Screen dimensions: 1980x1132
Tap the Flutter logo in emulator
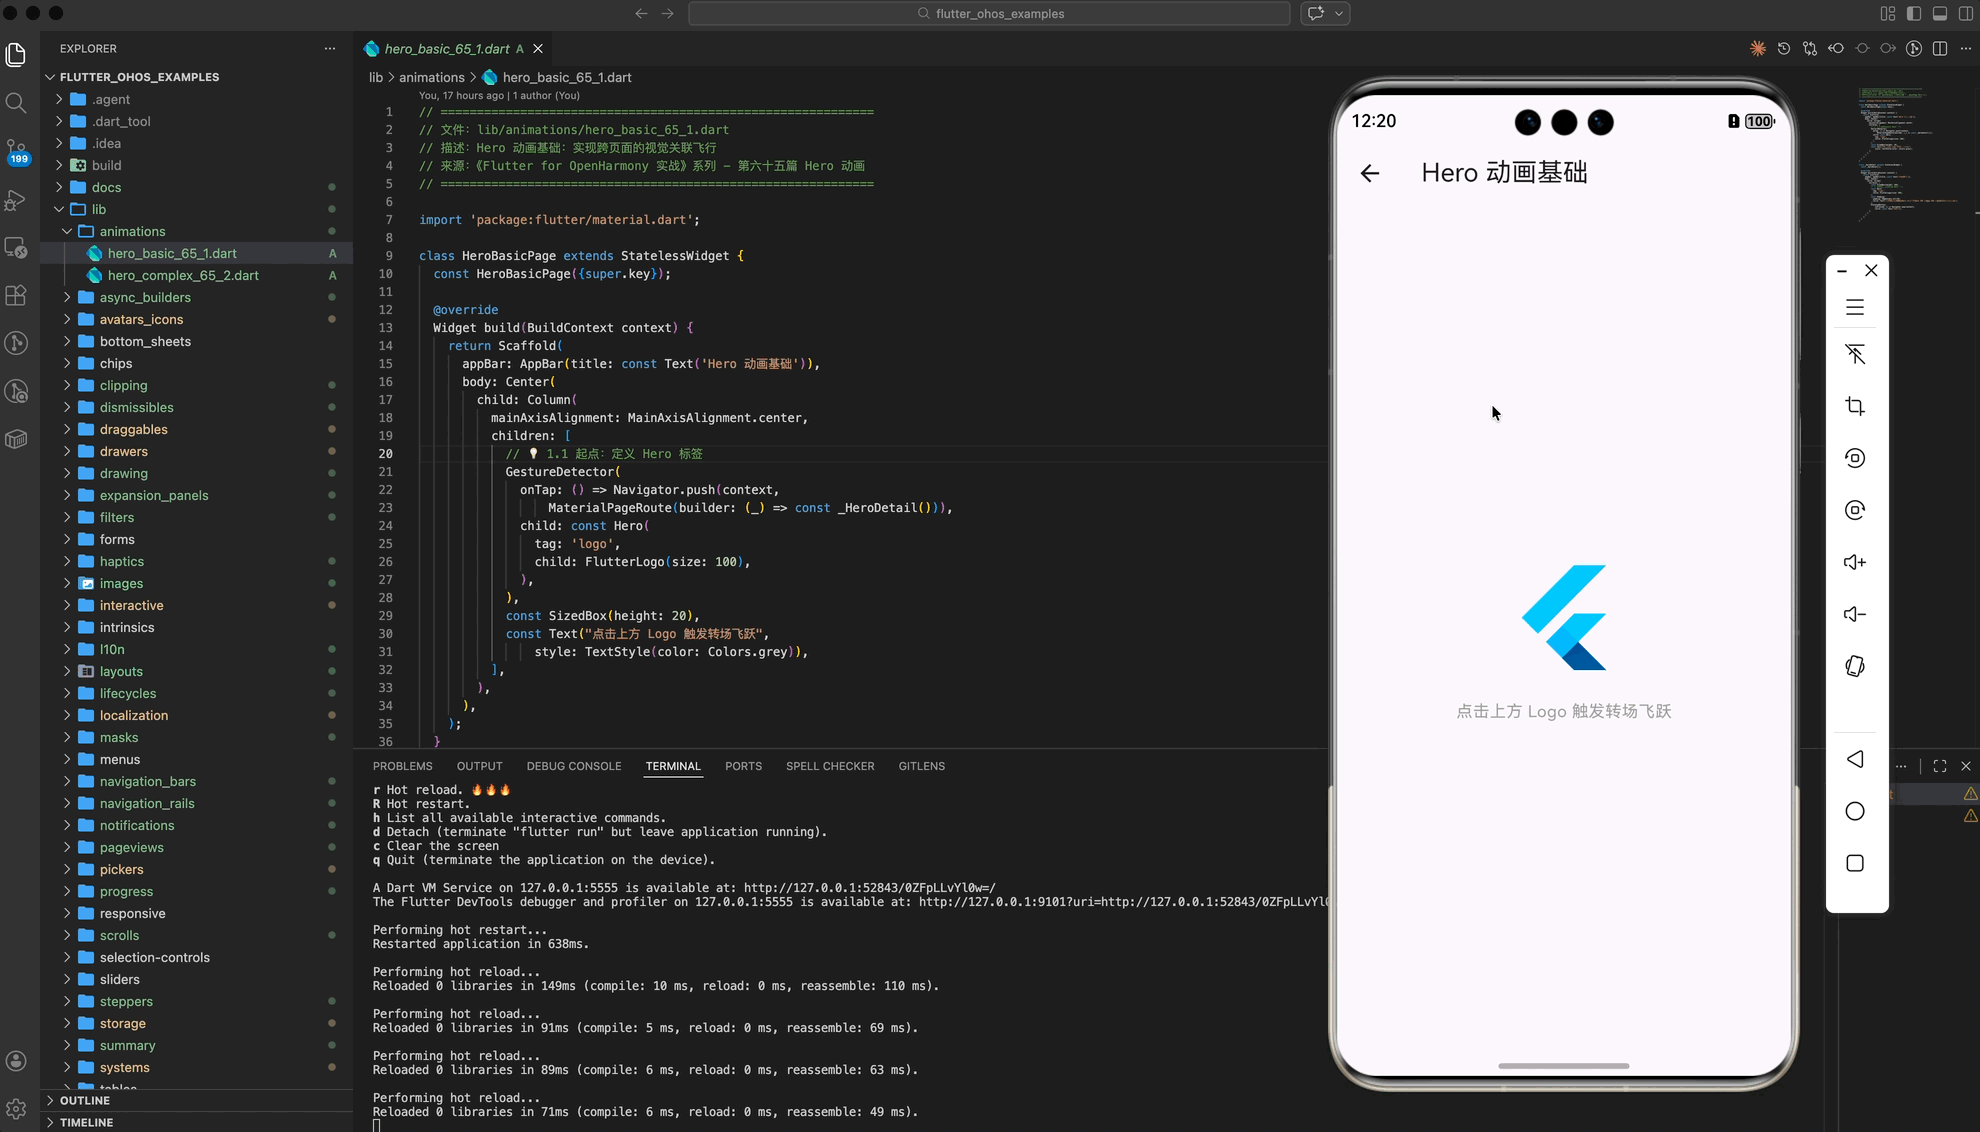point(1563,617)
